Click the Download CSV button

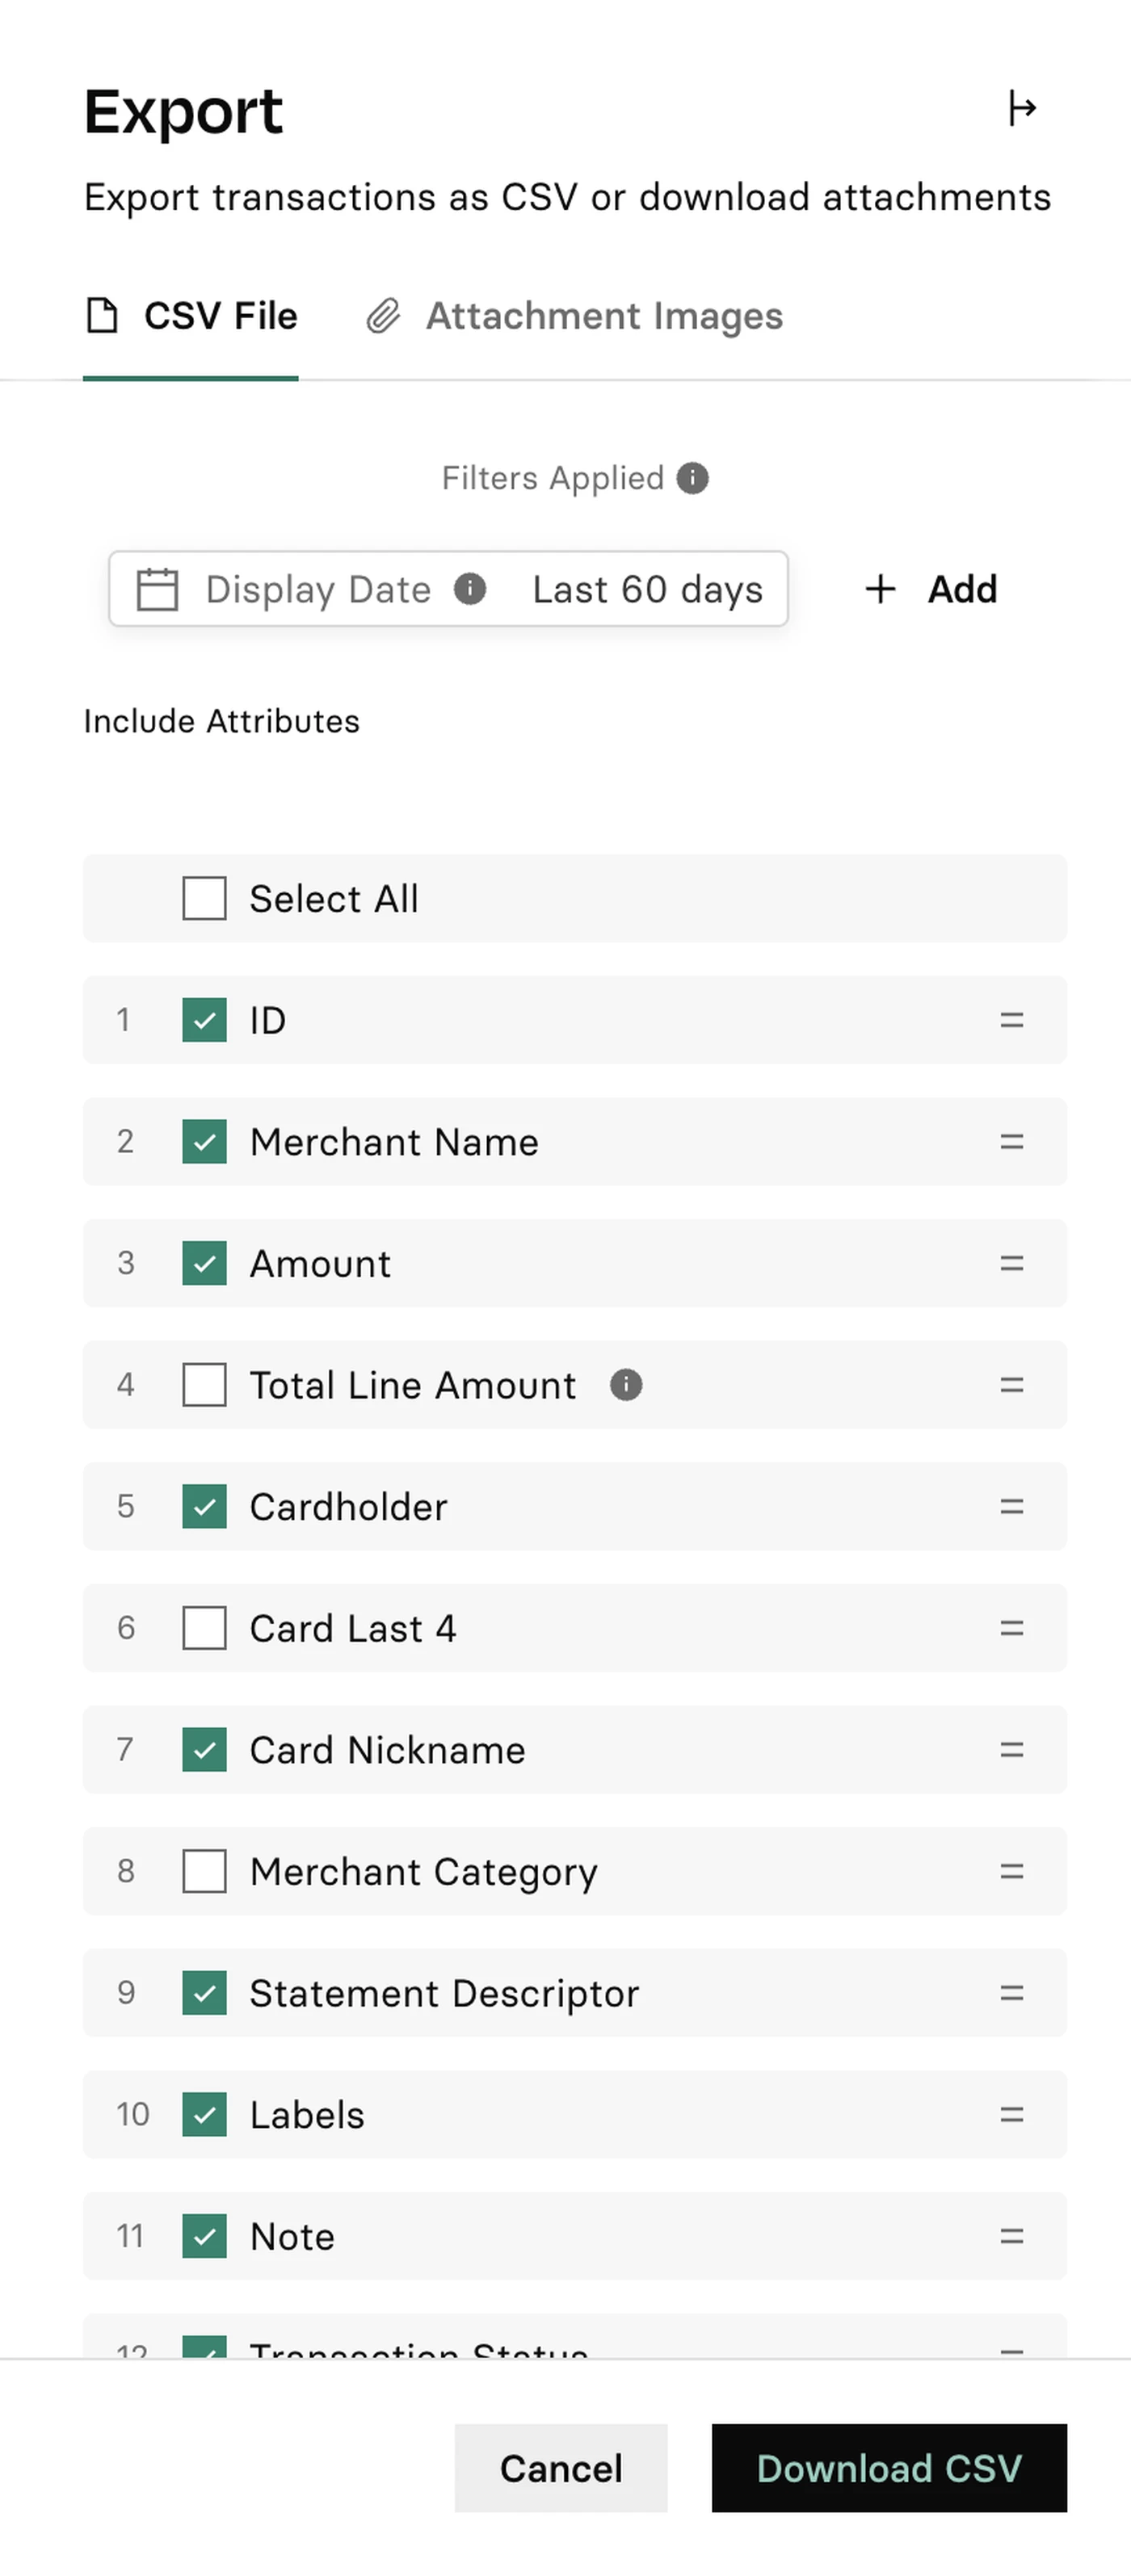[889, 2467]
